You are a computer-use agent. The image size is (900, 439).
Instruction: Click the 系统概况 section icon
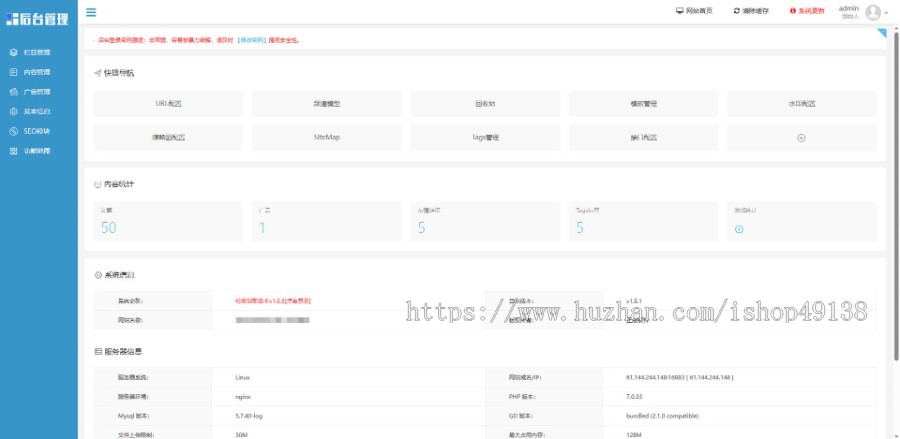coord(98,275)
